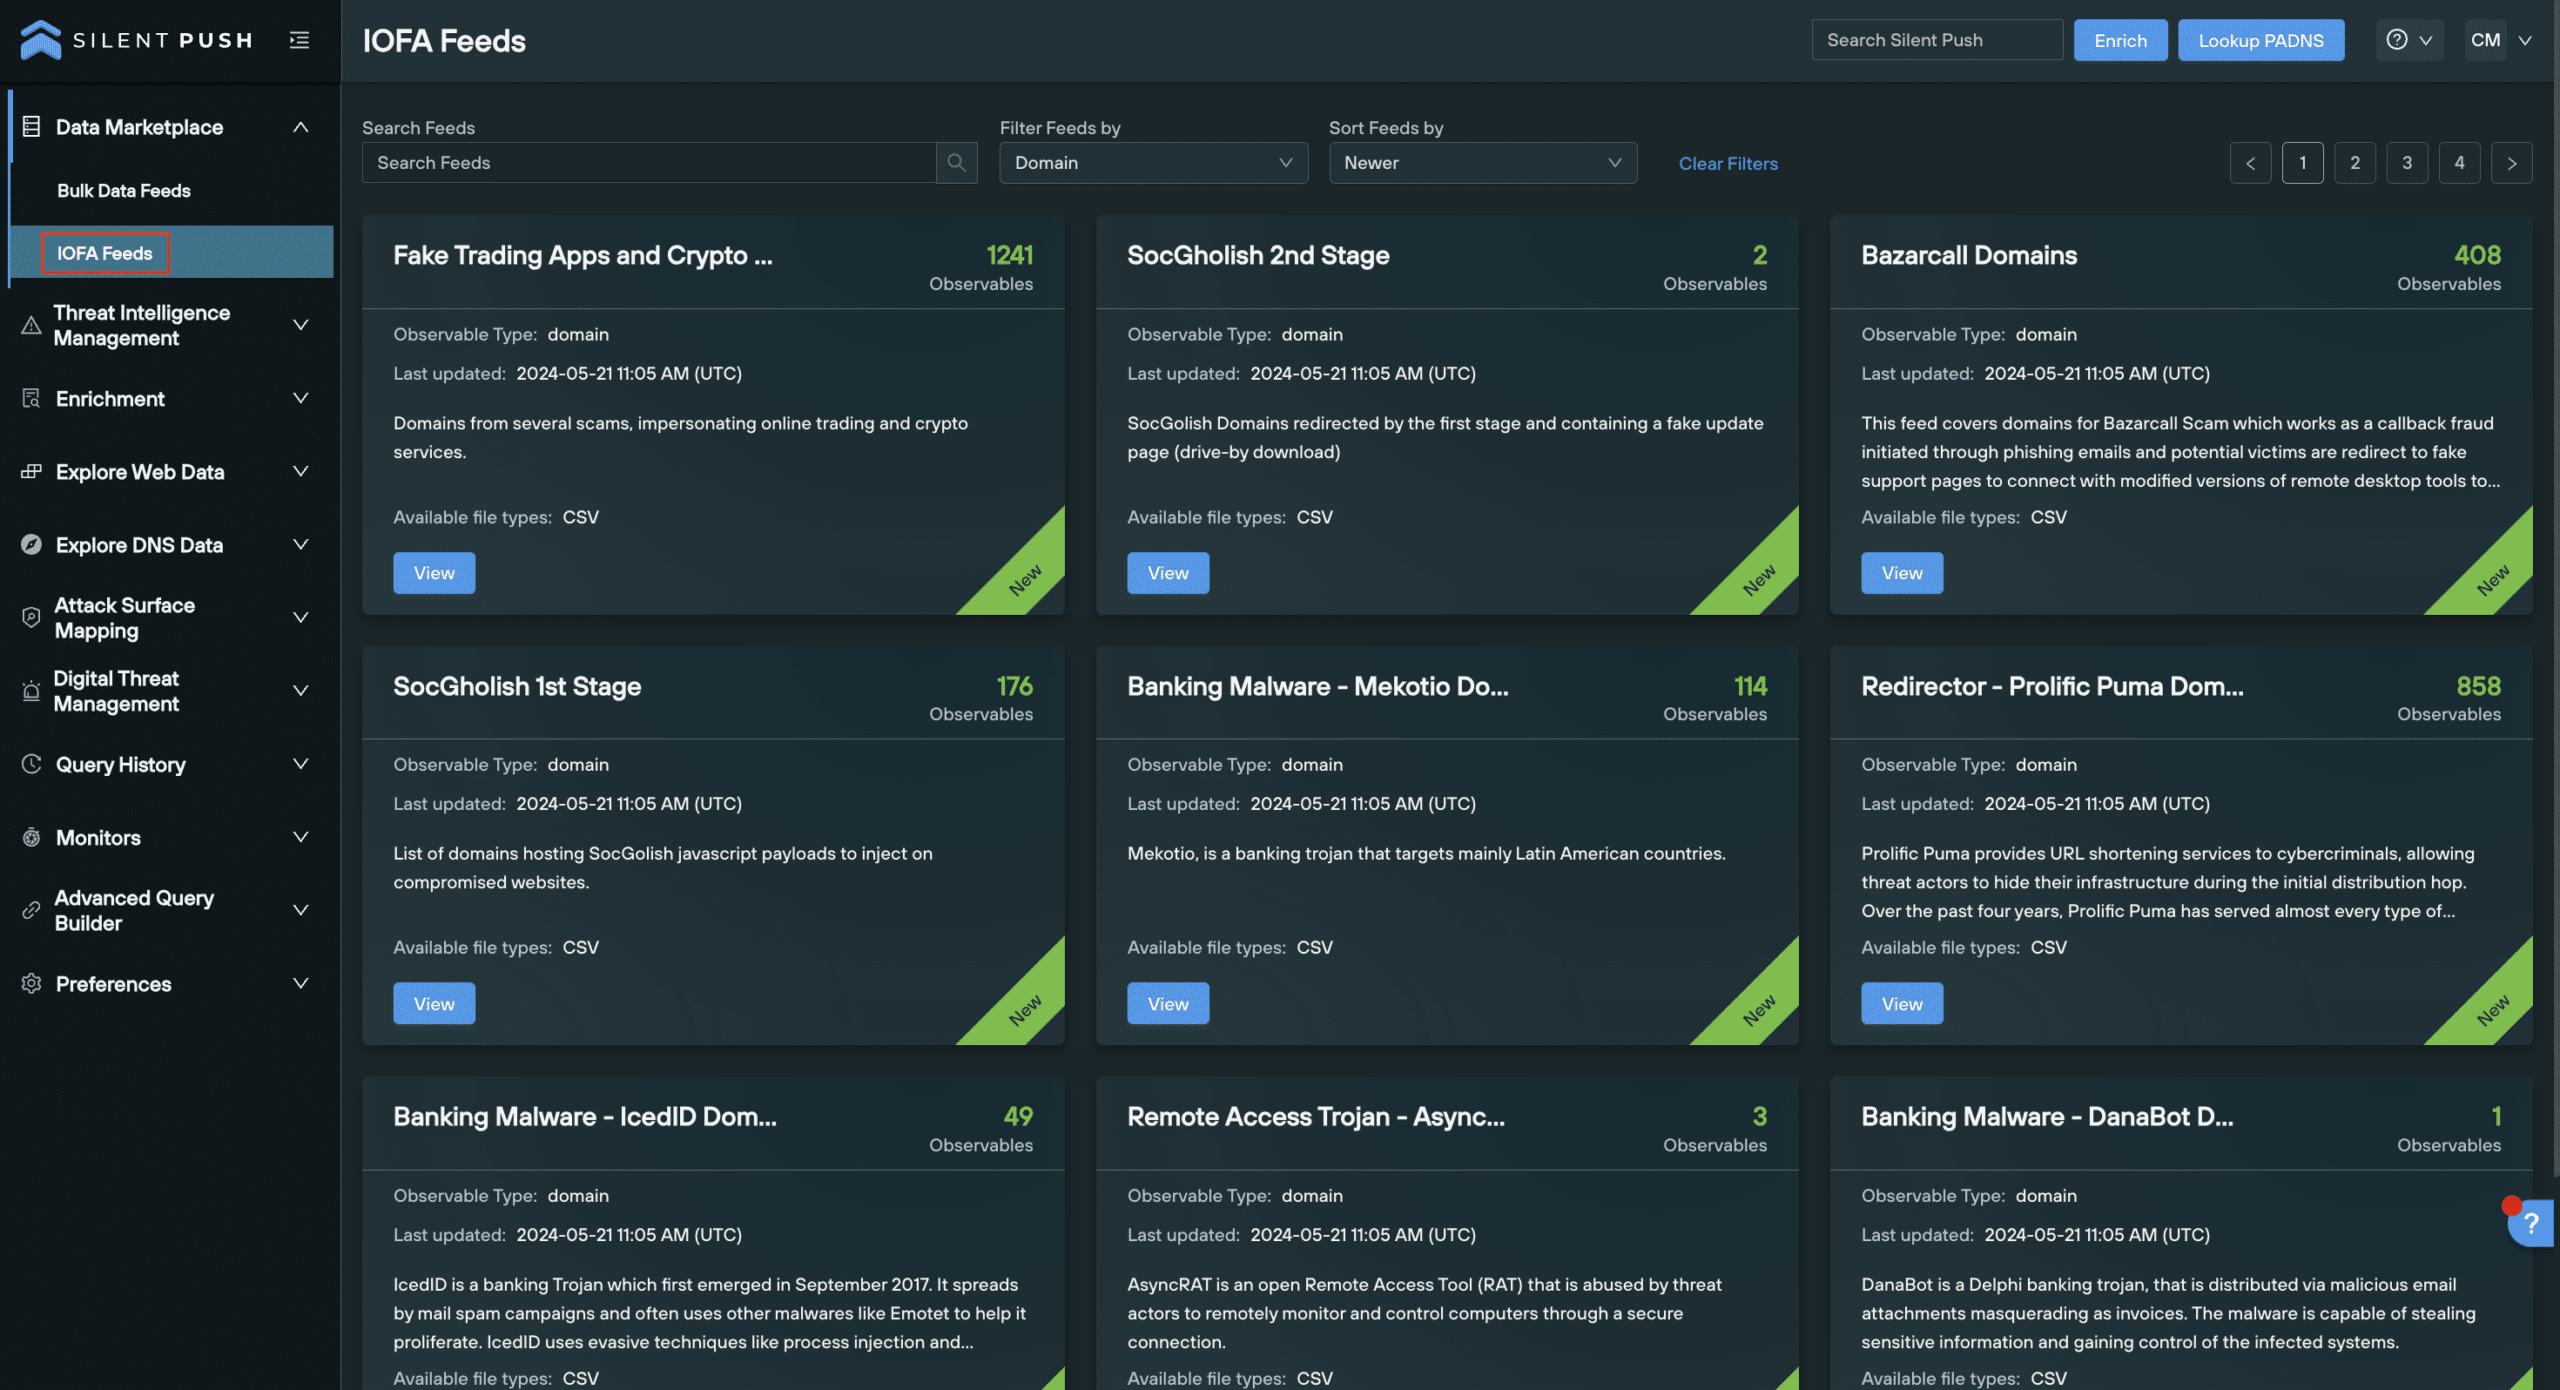The height and width of the screenshot is (1390, 2560).
Task: Focus the Search Silent Push field
Action: (1937, 40)
